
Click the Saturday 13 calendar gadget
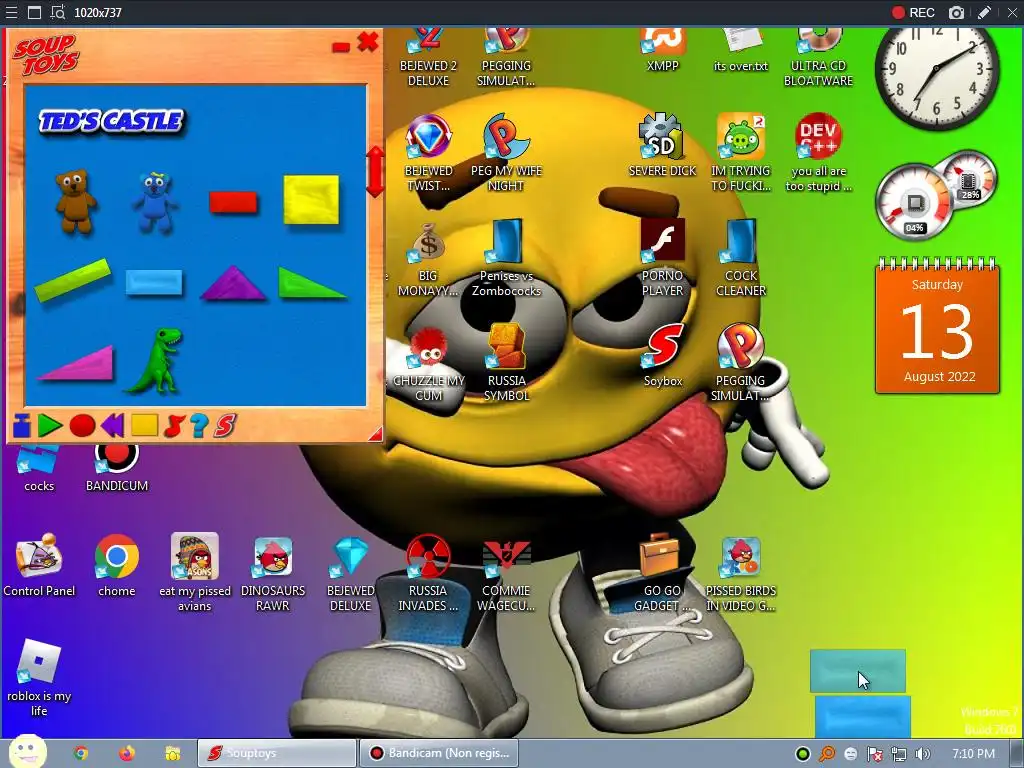[937, 327]
